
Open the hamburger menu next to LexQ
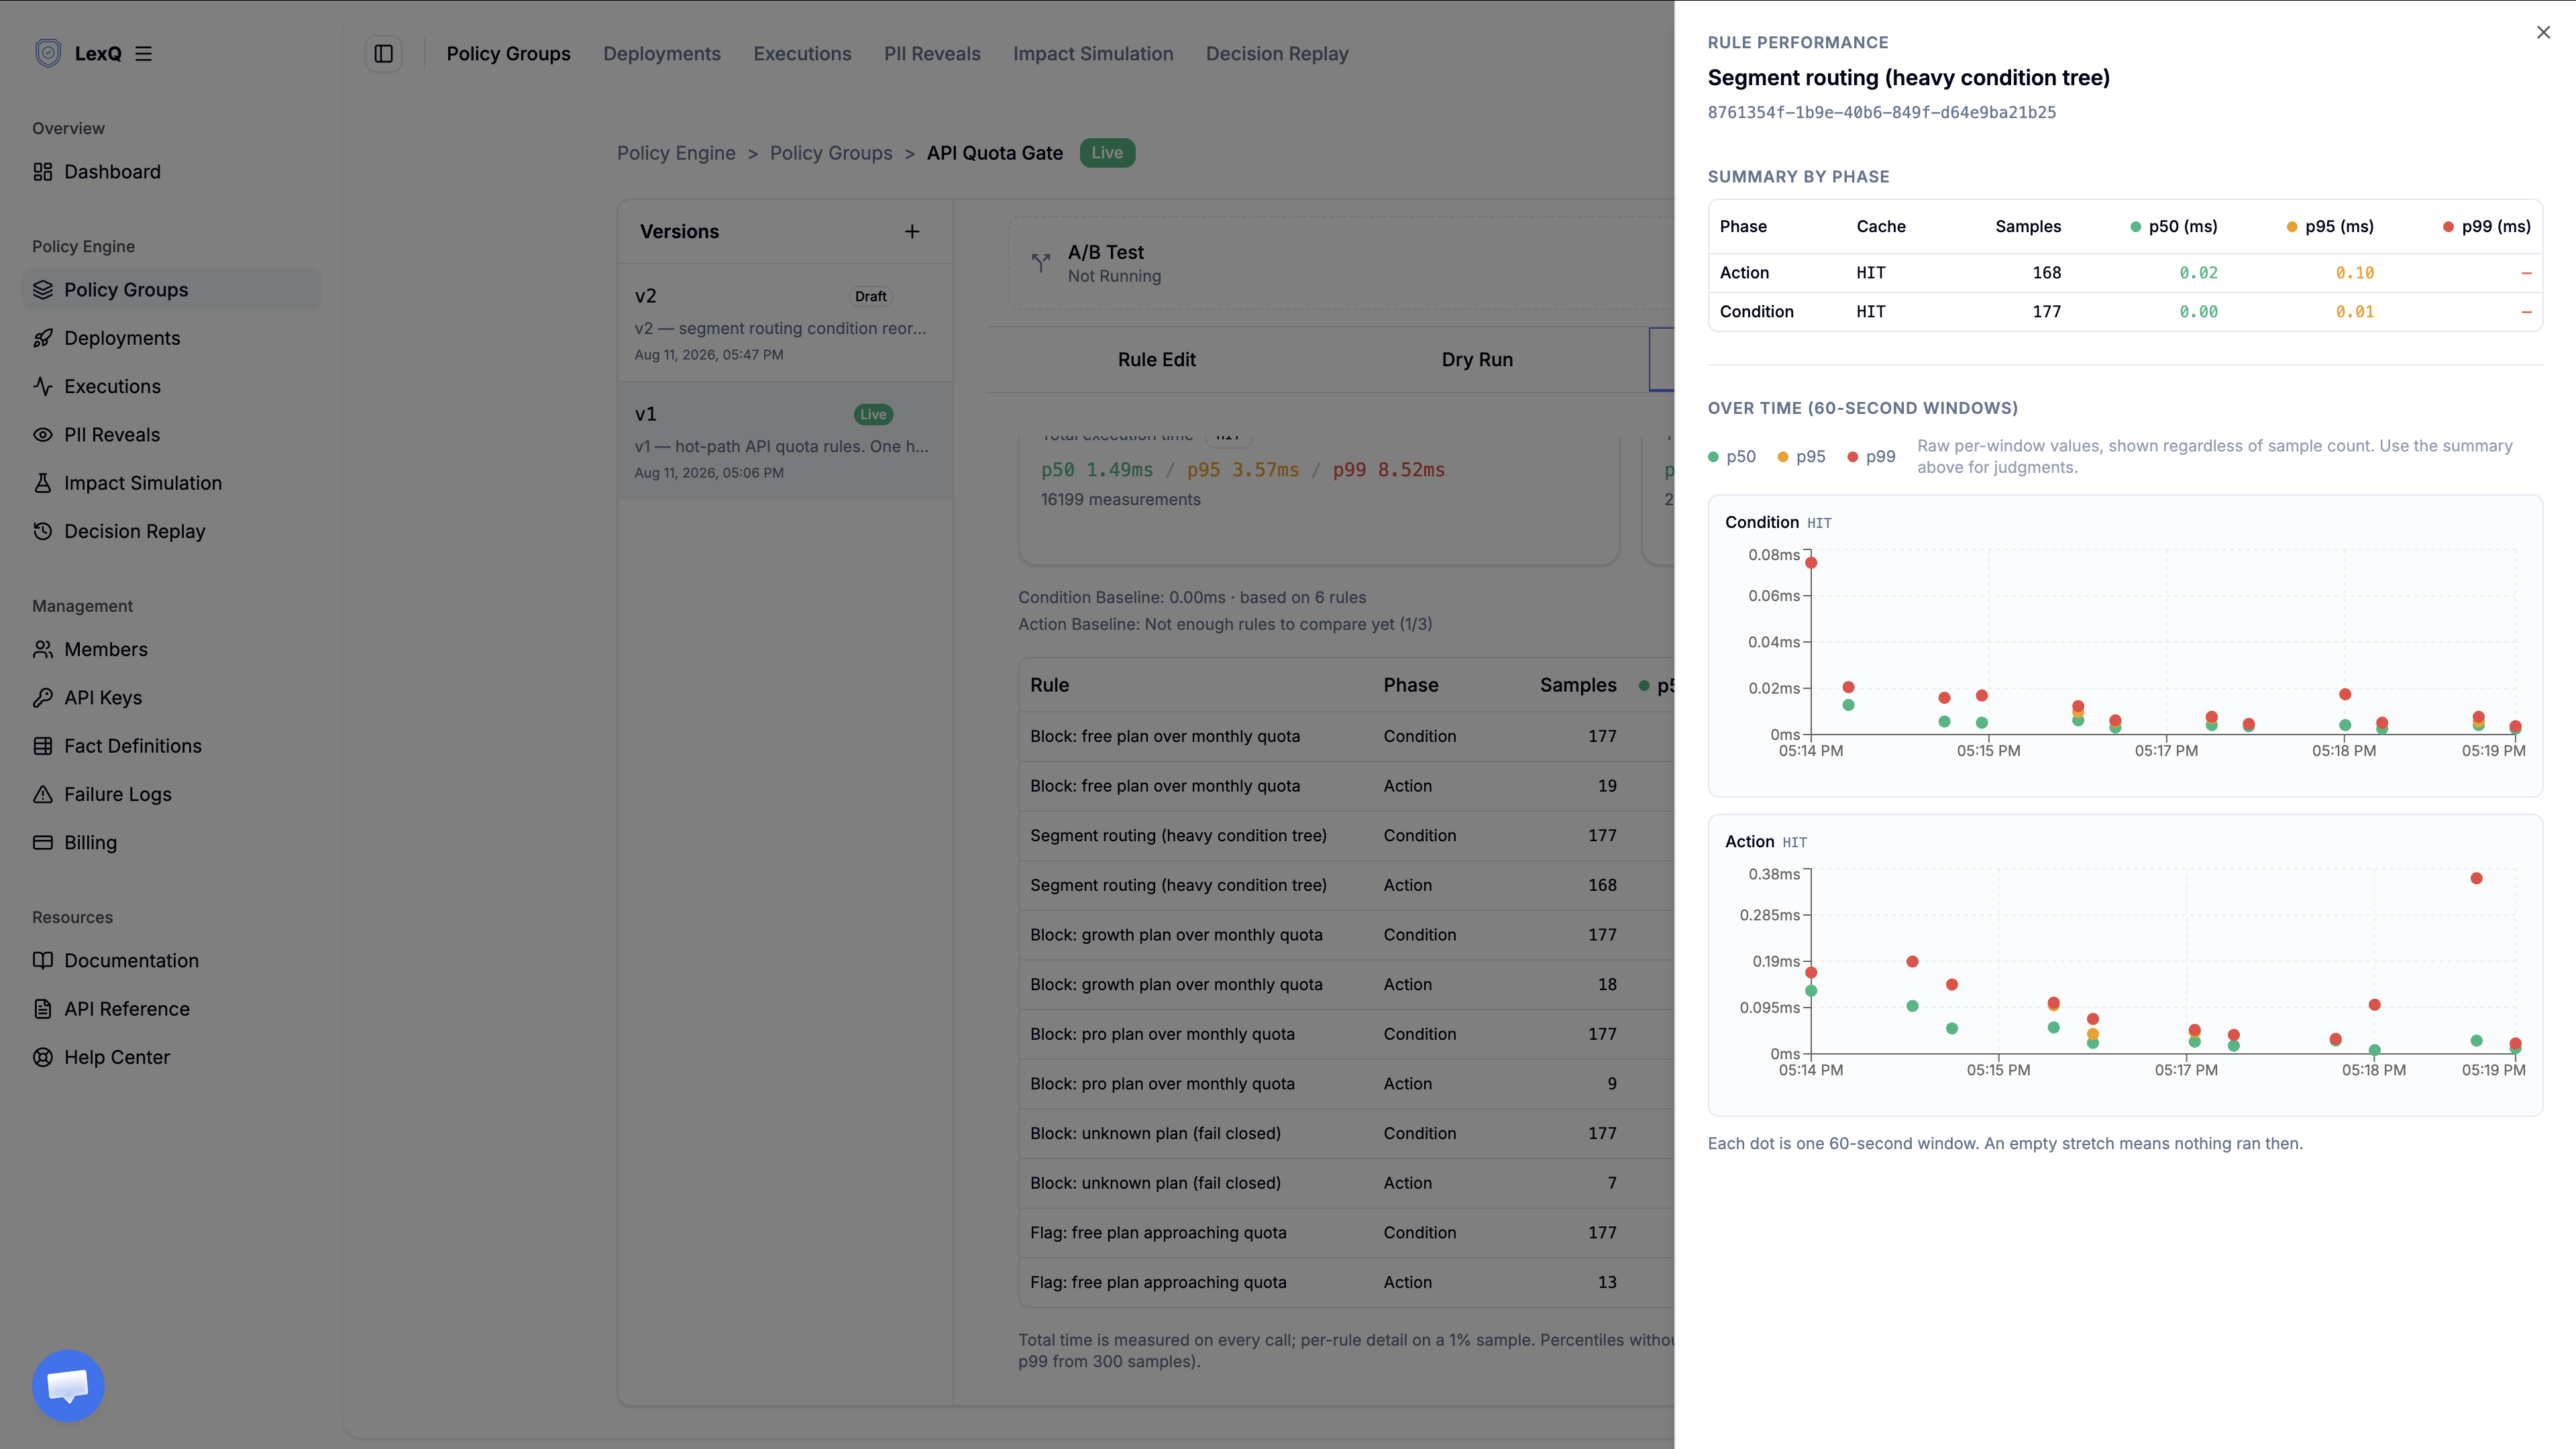tap(143, 54)
